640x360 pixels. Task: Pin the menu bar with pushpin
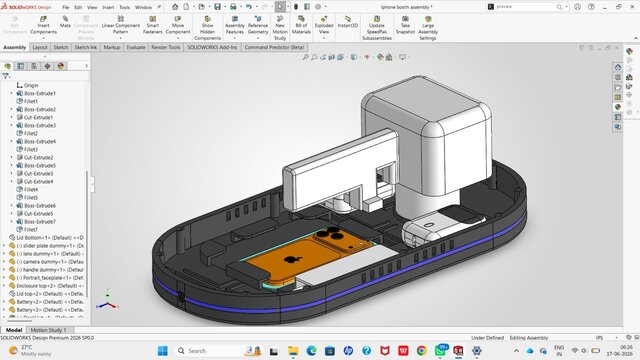click(x=159, y=7)
